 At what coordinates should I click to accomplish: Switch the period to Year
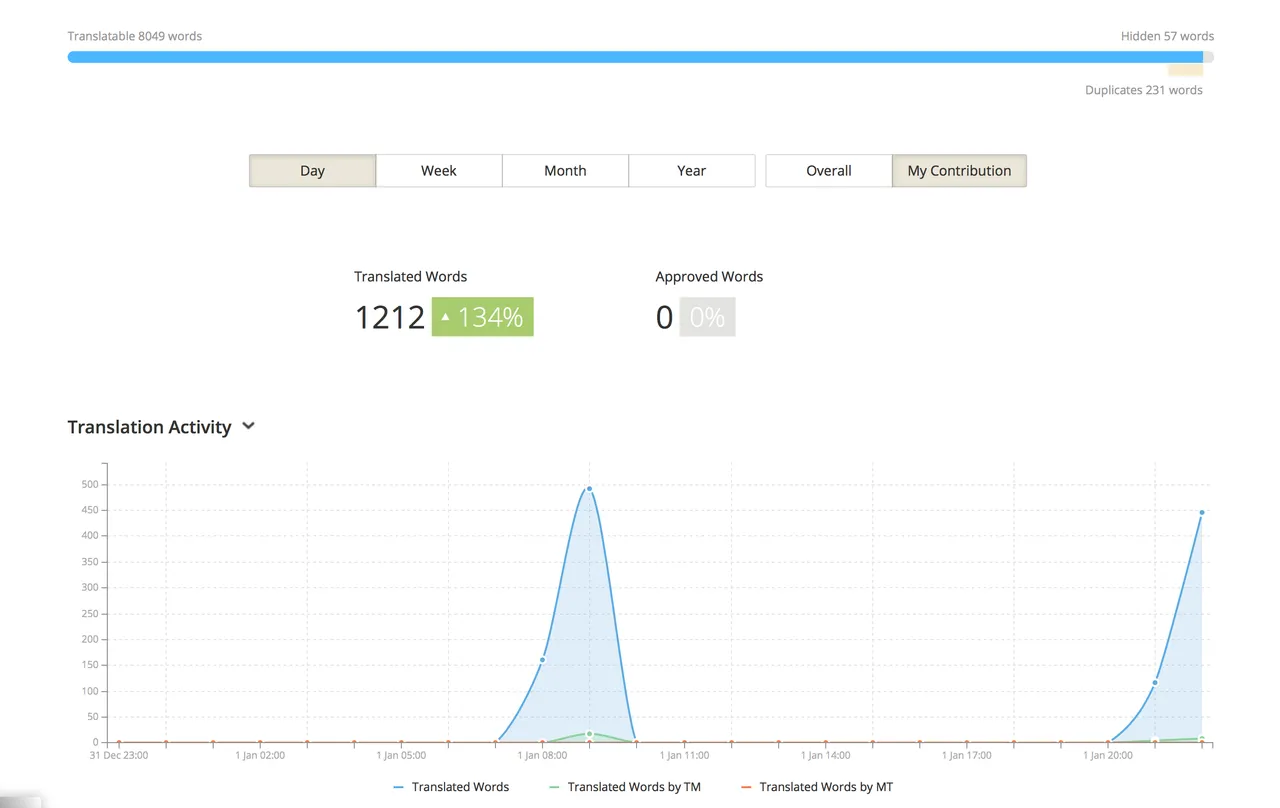(x=692, y=170)
